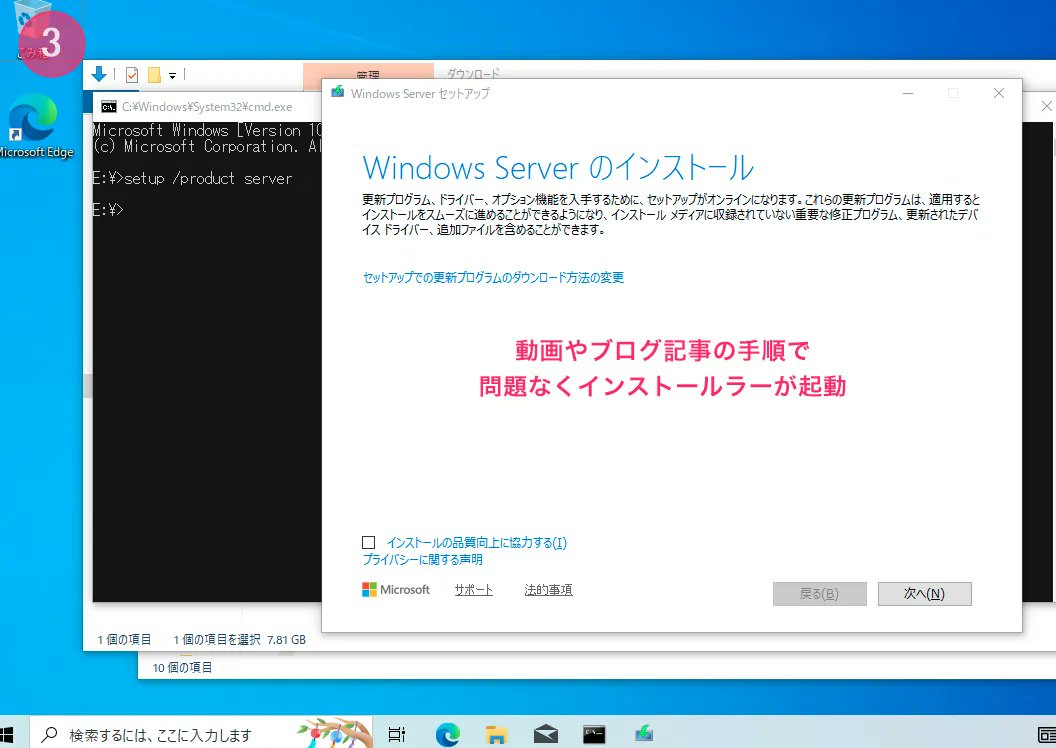Open the プライバシーに関する声明 link
The height and width of the screenshot is (748, 1056).
[x=422, y=560]
